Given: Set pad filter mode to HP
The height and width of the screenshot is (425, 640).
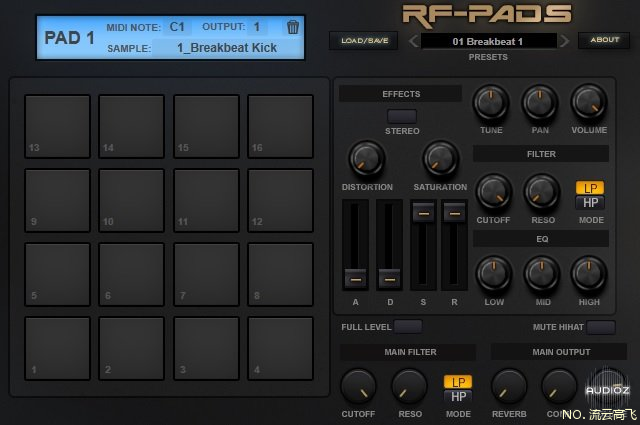Looking at the screenshot, I should (x=590, y=202).
